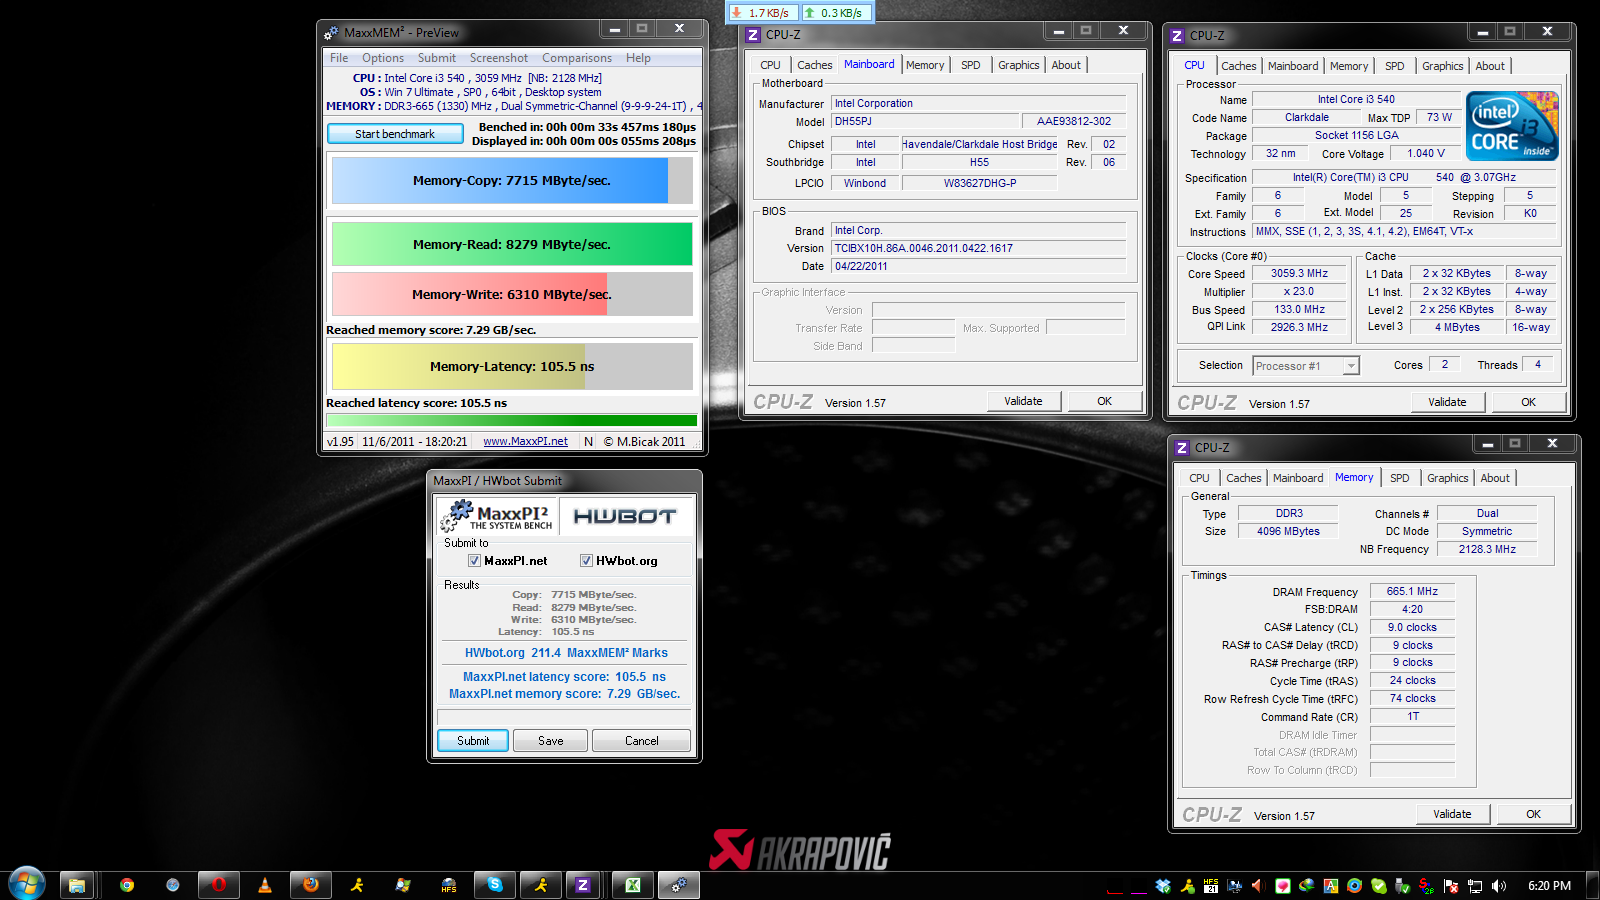Uncheck the MaxxPI.net submit checkbox

(474, 561)
